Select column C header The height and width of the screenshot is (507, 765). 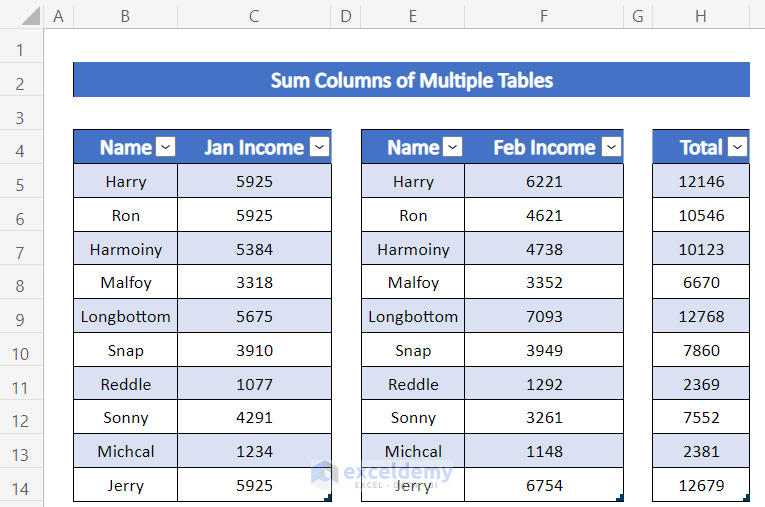click(254, 14)
